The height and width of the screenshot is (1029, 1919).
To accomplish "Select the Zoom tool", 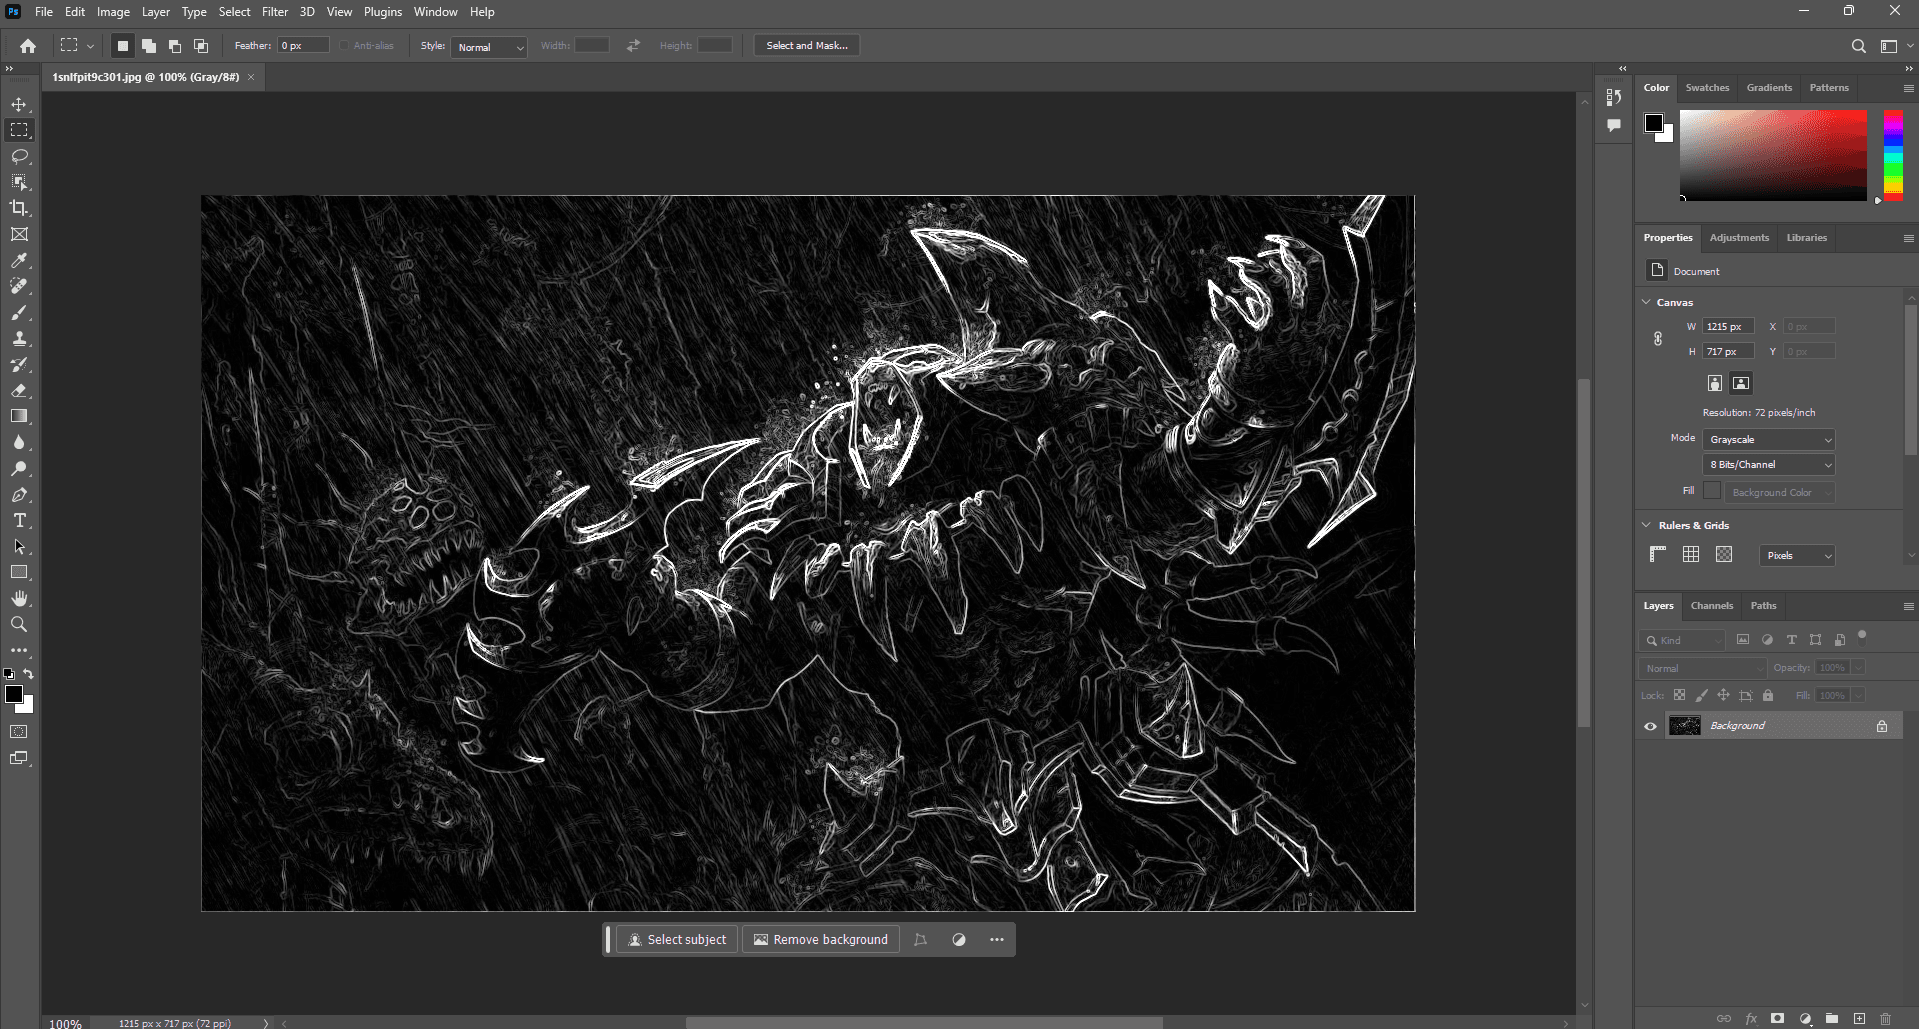I will (x=19, y=624).
